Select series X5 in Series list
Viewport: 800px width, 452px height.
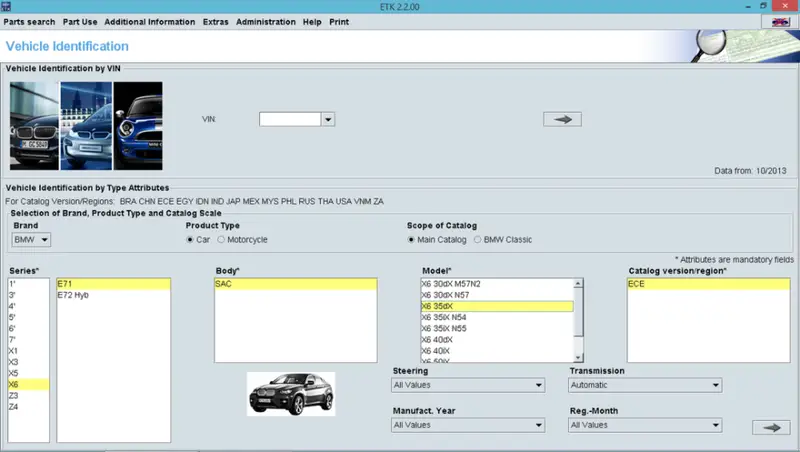[x=29, y=373]
